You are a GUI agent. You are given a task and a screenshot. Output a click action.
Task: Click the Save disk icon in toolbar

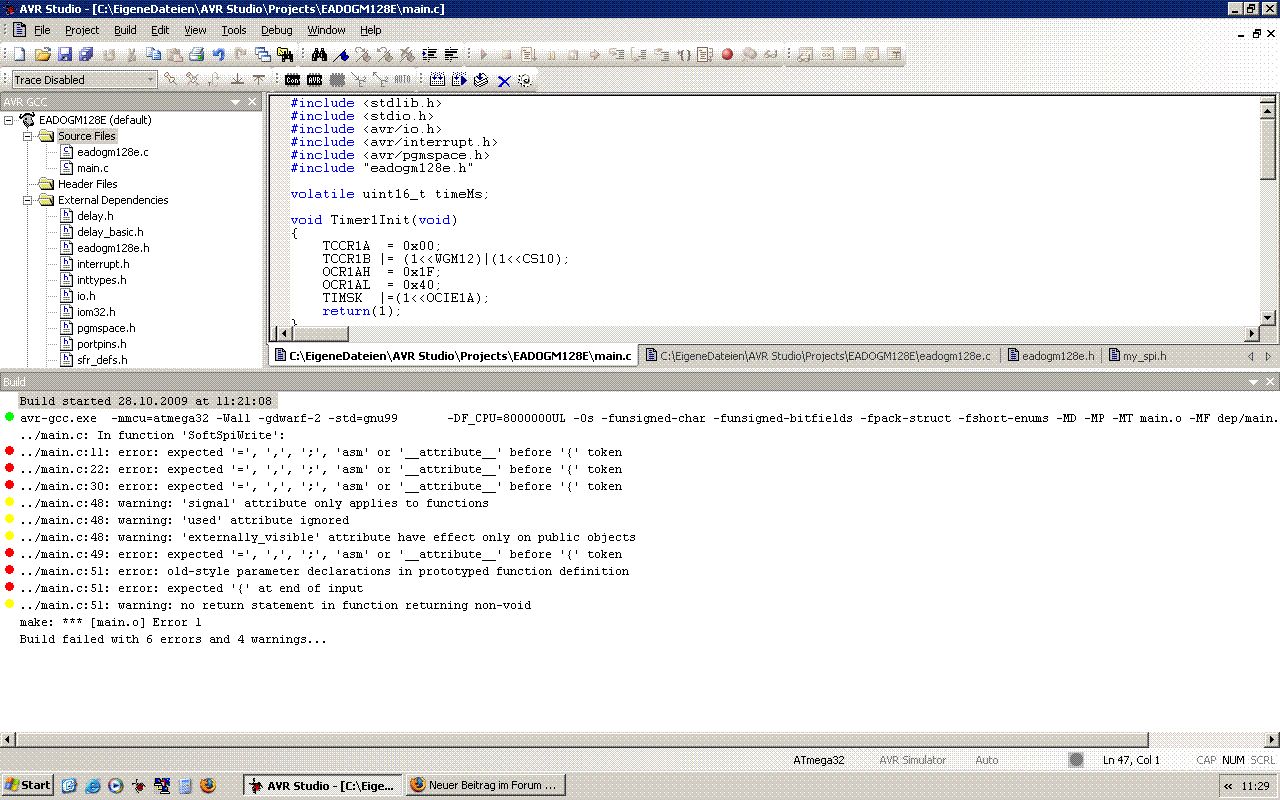tap(64, 55)
